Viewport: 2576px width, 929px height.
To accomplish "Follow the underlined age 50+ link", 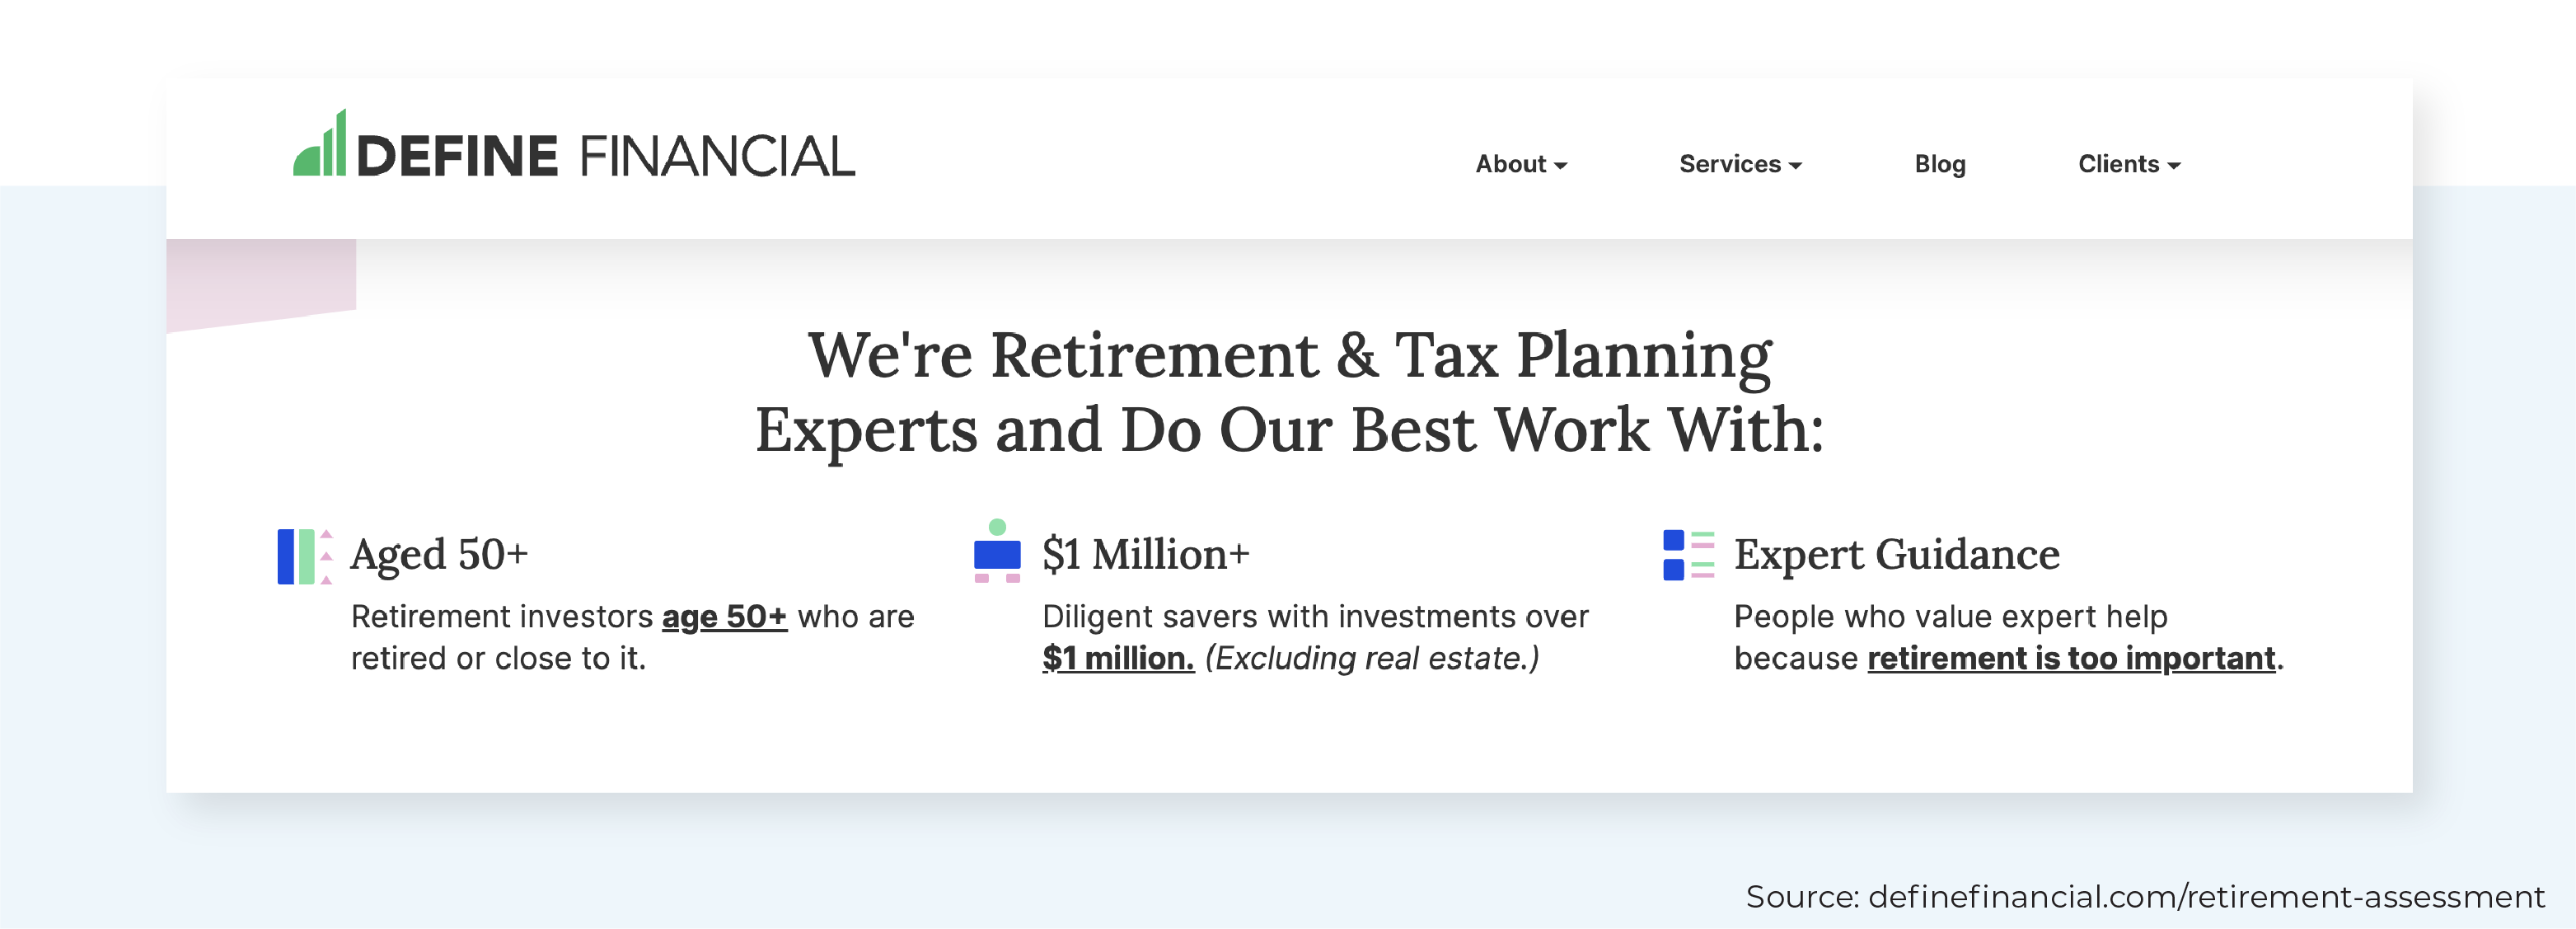I will 724,617.
